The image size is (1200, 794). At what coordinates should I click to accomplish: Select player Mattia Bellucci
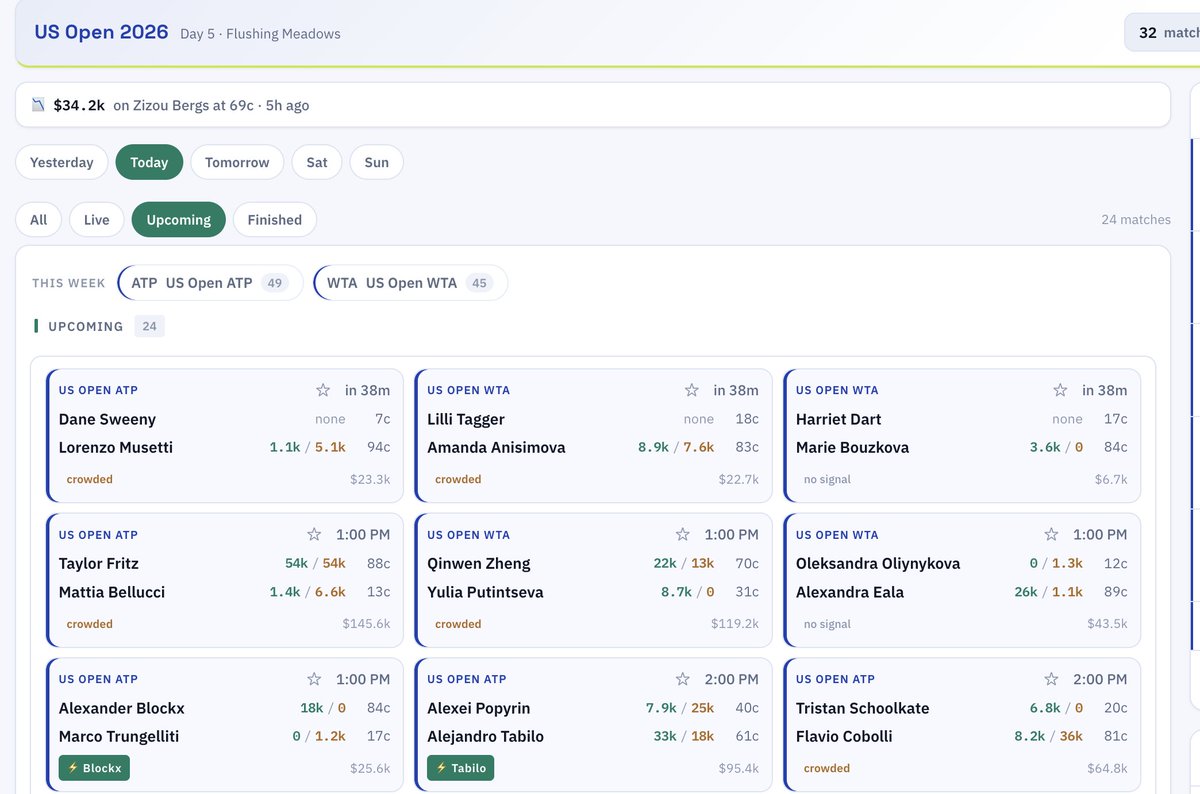point(112,592)
